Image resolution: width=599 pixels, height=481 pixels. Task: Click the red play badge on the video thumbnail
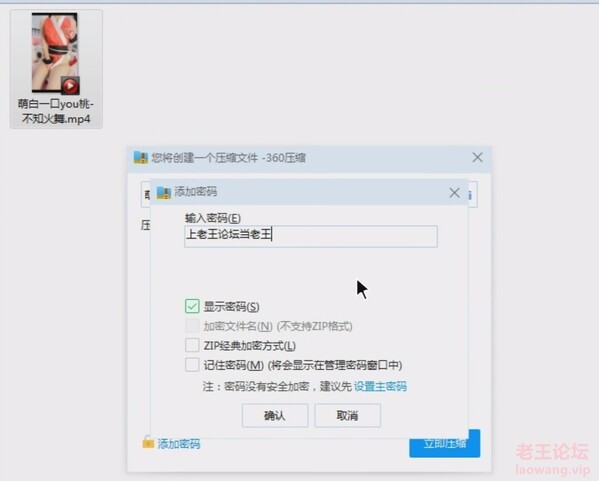pyautogui.click(x=70, y=86)
